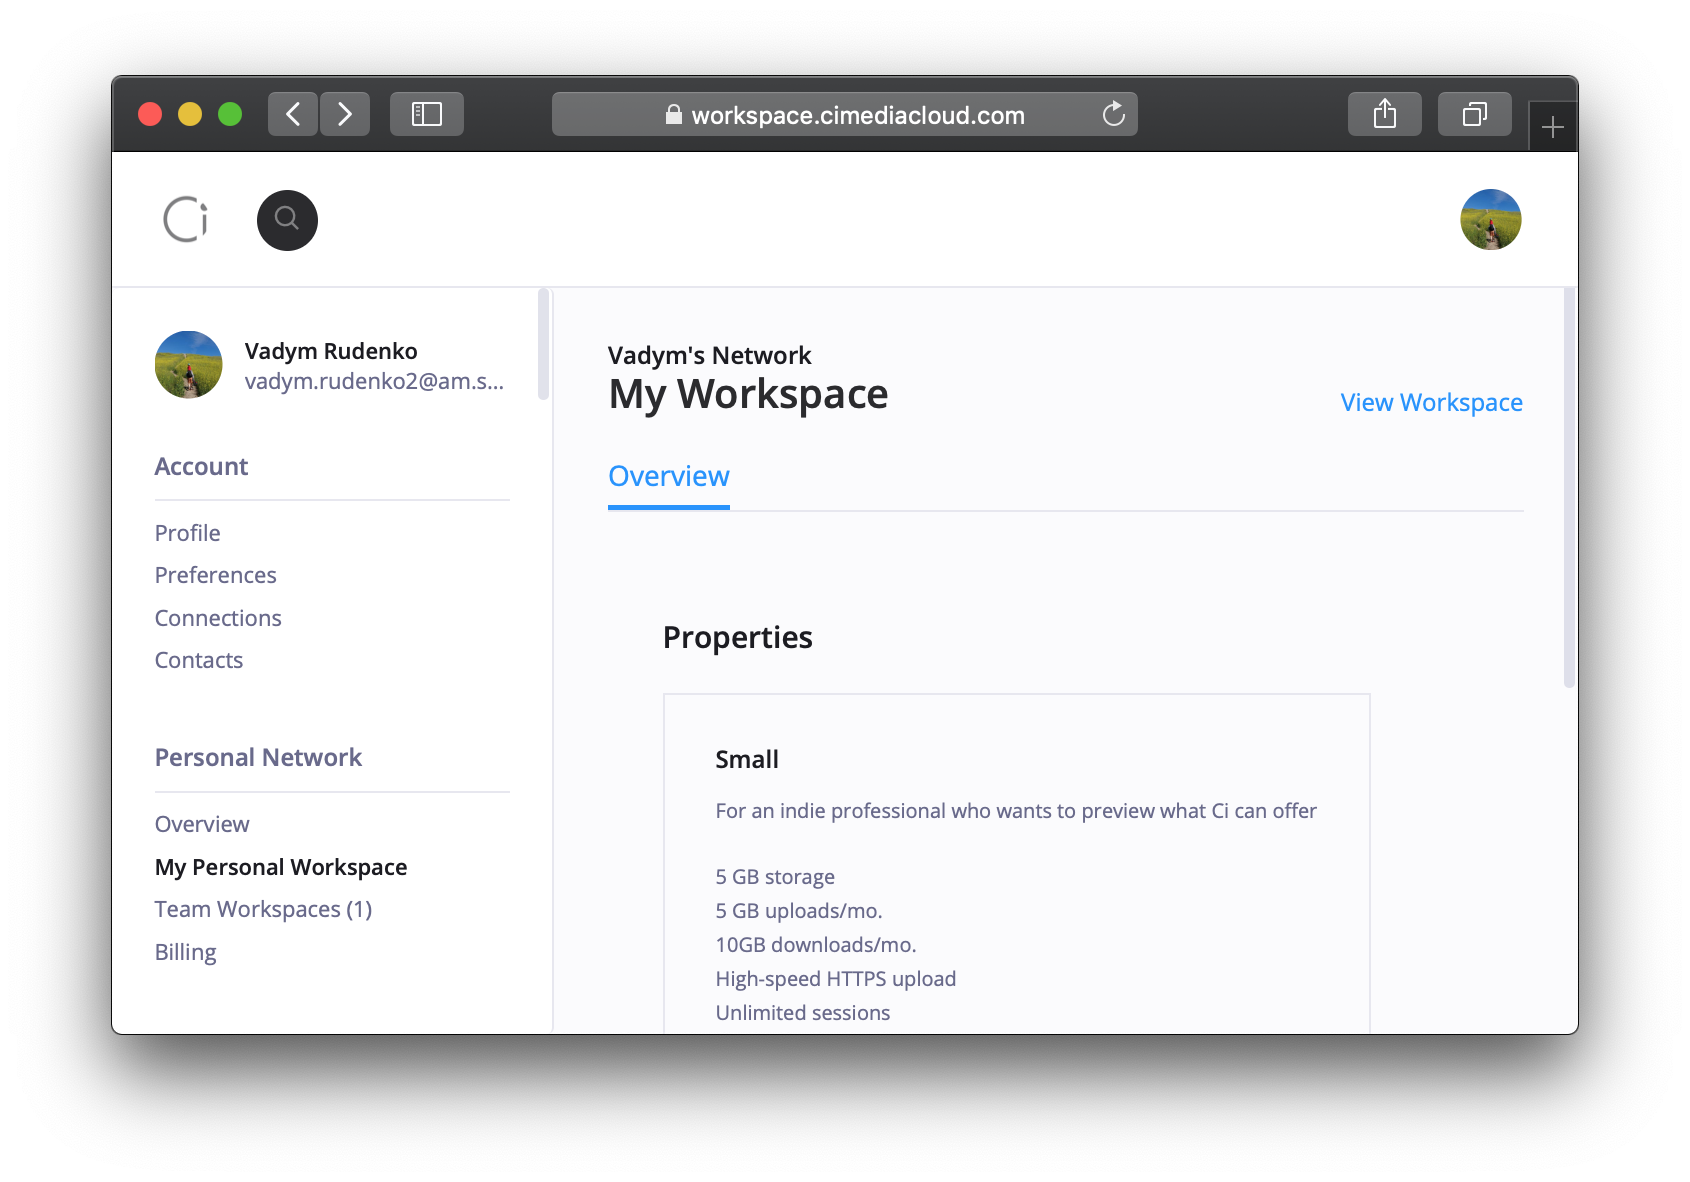This screenshot has width=1690, height=1182.
Task: Click the 5 GB storage line
Action: pos(775,877)
